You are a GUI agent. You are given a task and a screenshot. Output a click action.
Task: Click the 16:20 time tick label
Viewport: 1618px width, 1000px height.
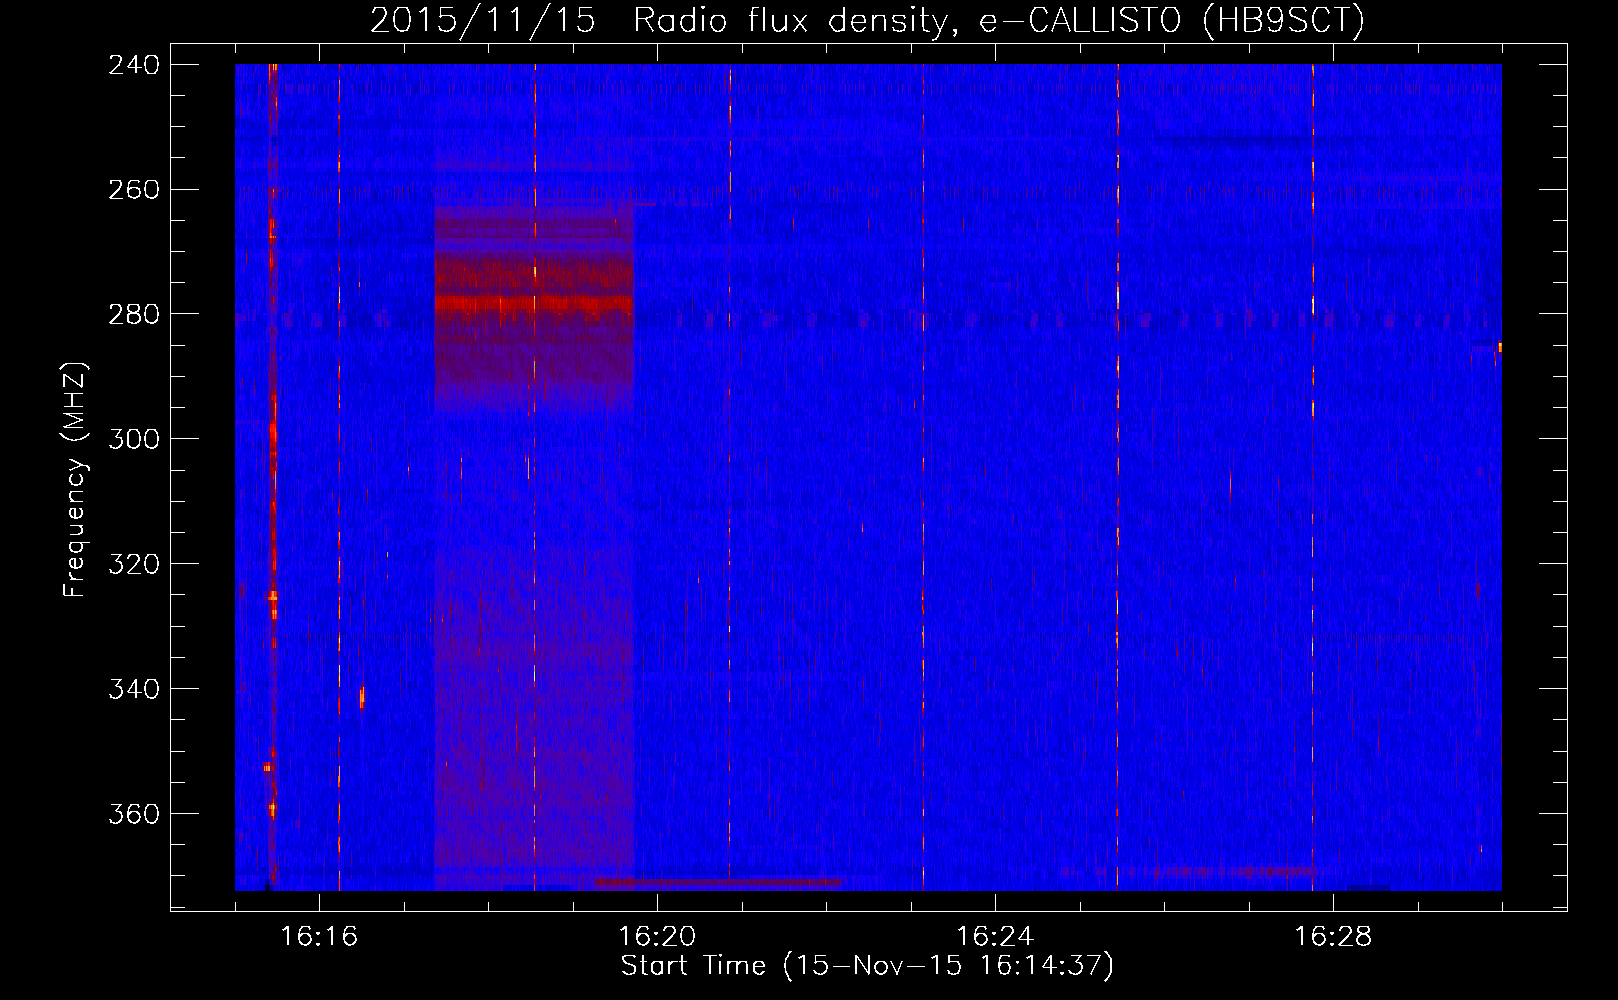(x=657, y=937)
